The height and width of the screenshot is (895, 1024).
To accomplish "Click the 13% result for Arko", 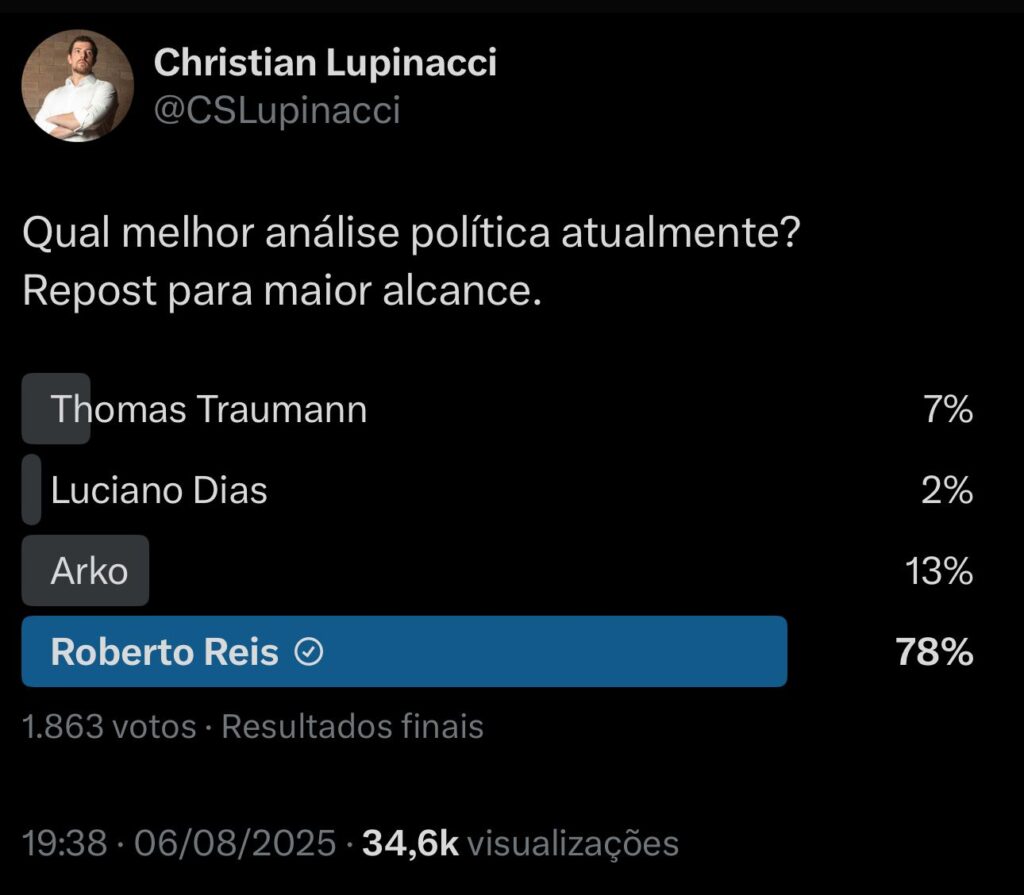I will (x=939, y=571).
